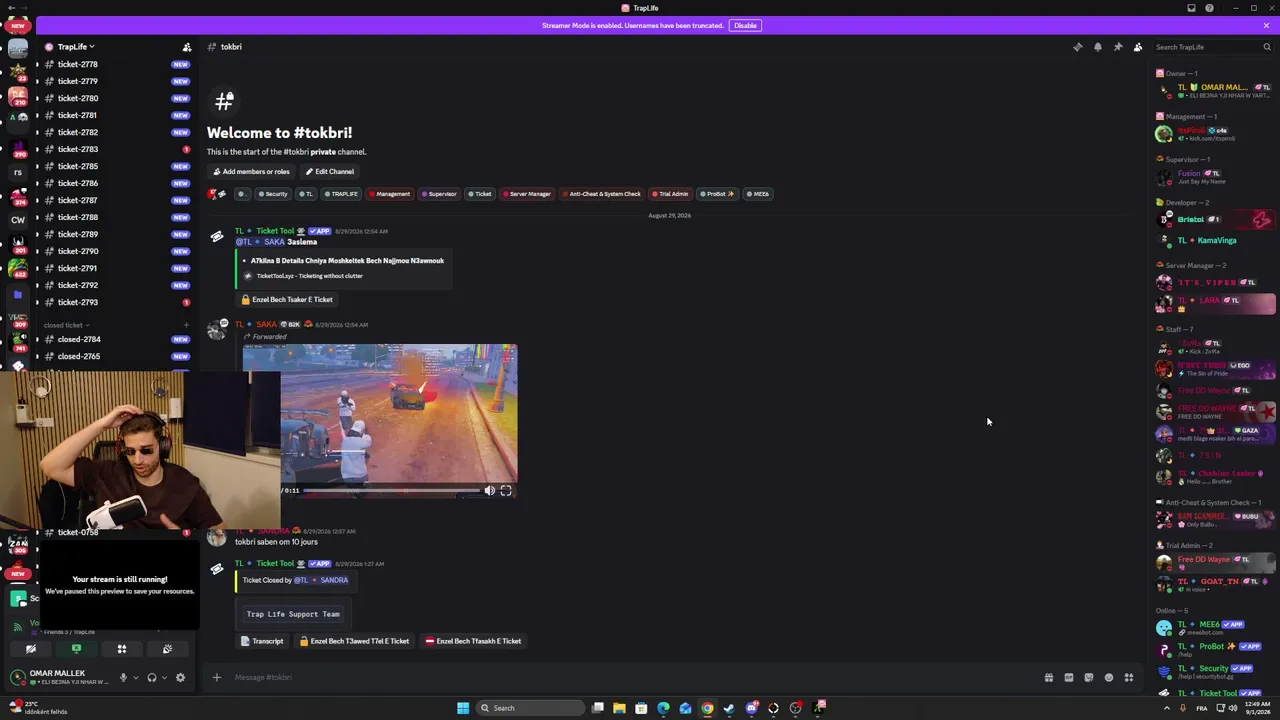
Task: Click the message attachment plus button
Action: coord(216,677)
